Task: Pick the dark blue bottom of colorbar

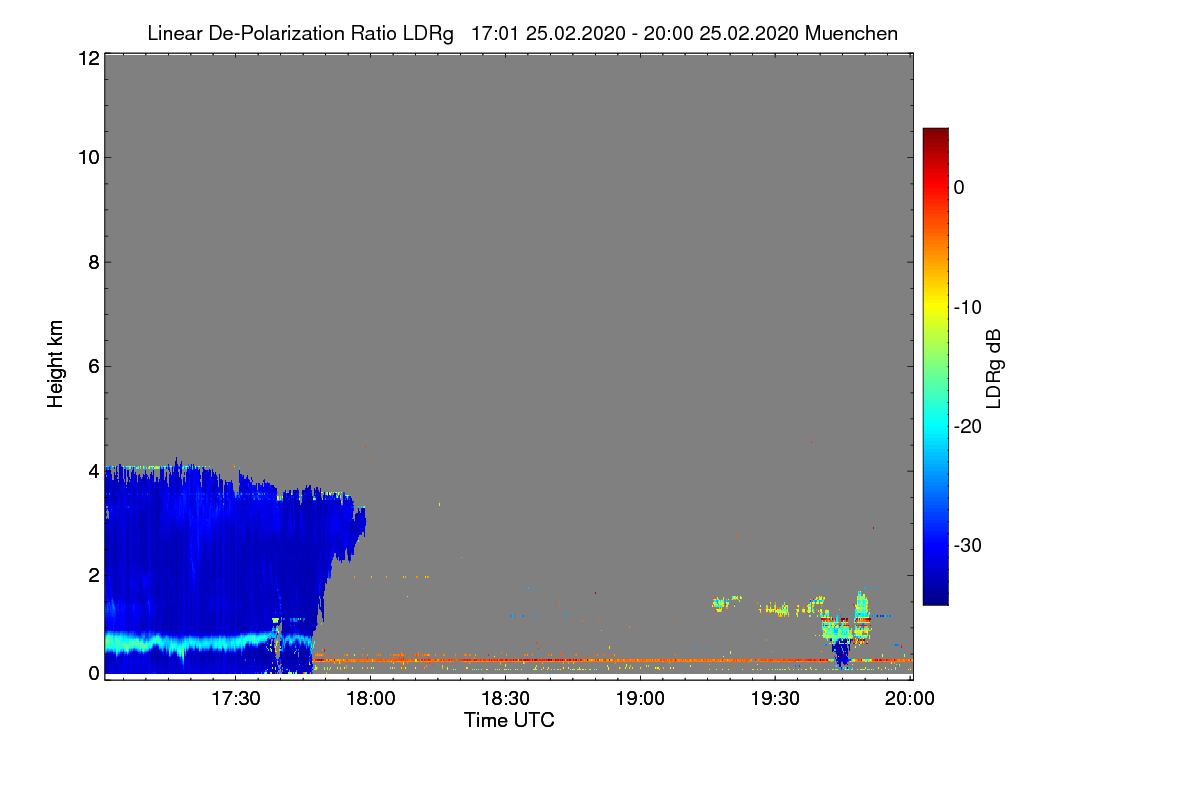Action: coord(935,596)
